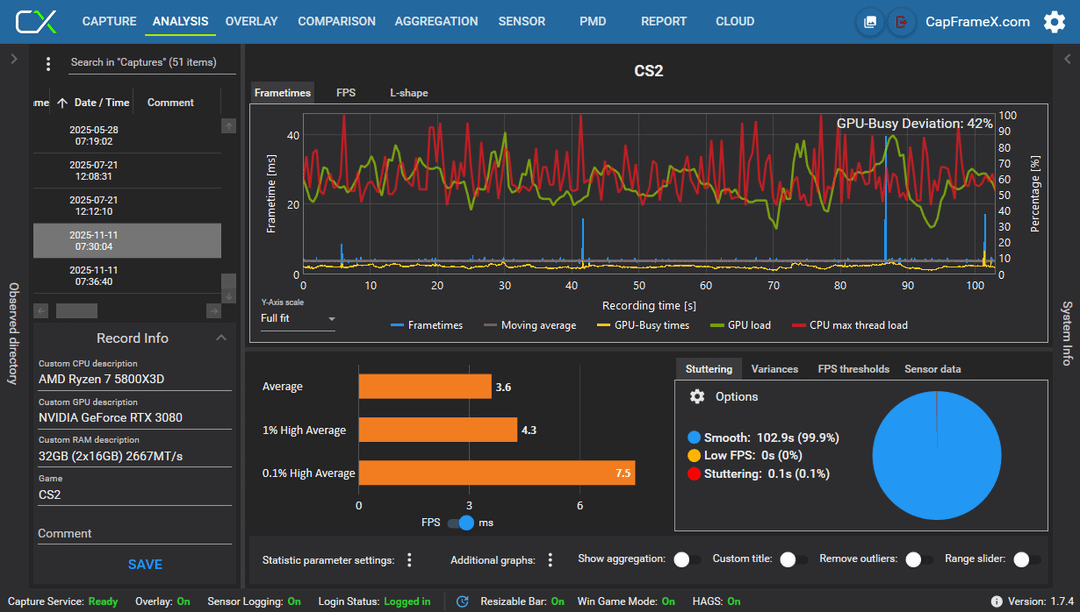Toggle the Range slider switch

click(x=1026, y=560)
